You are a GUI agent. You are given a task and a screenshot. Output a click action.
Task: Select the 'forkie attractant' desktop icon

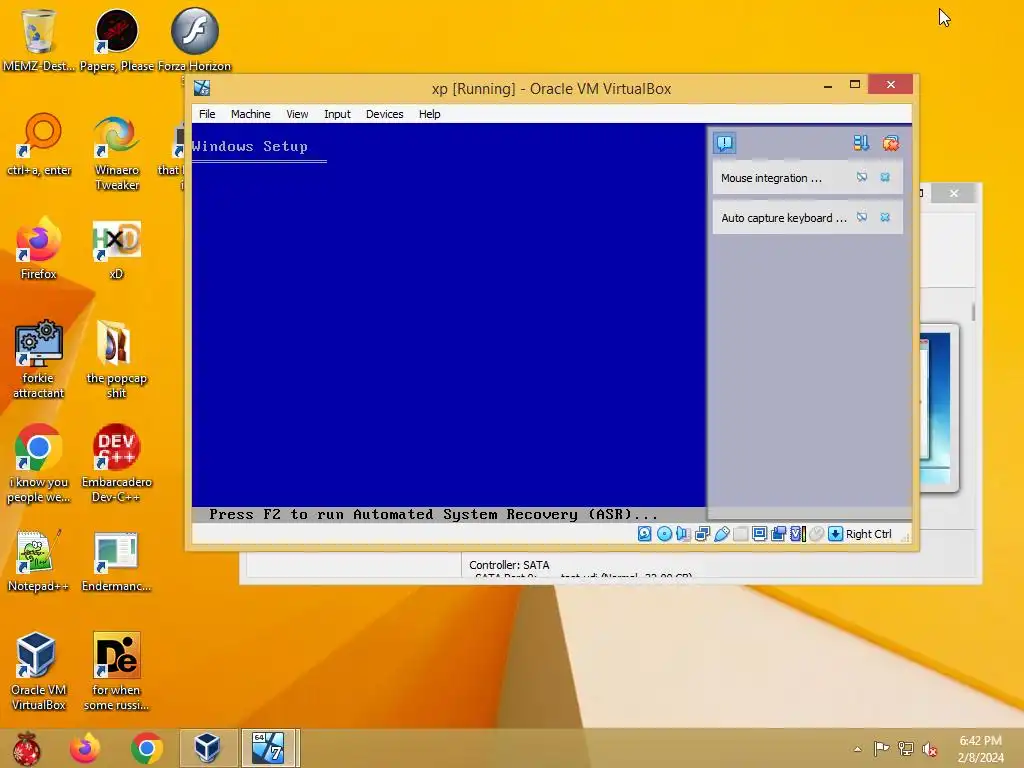pyautogui.click(x=39, y=359)
